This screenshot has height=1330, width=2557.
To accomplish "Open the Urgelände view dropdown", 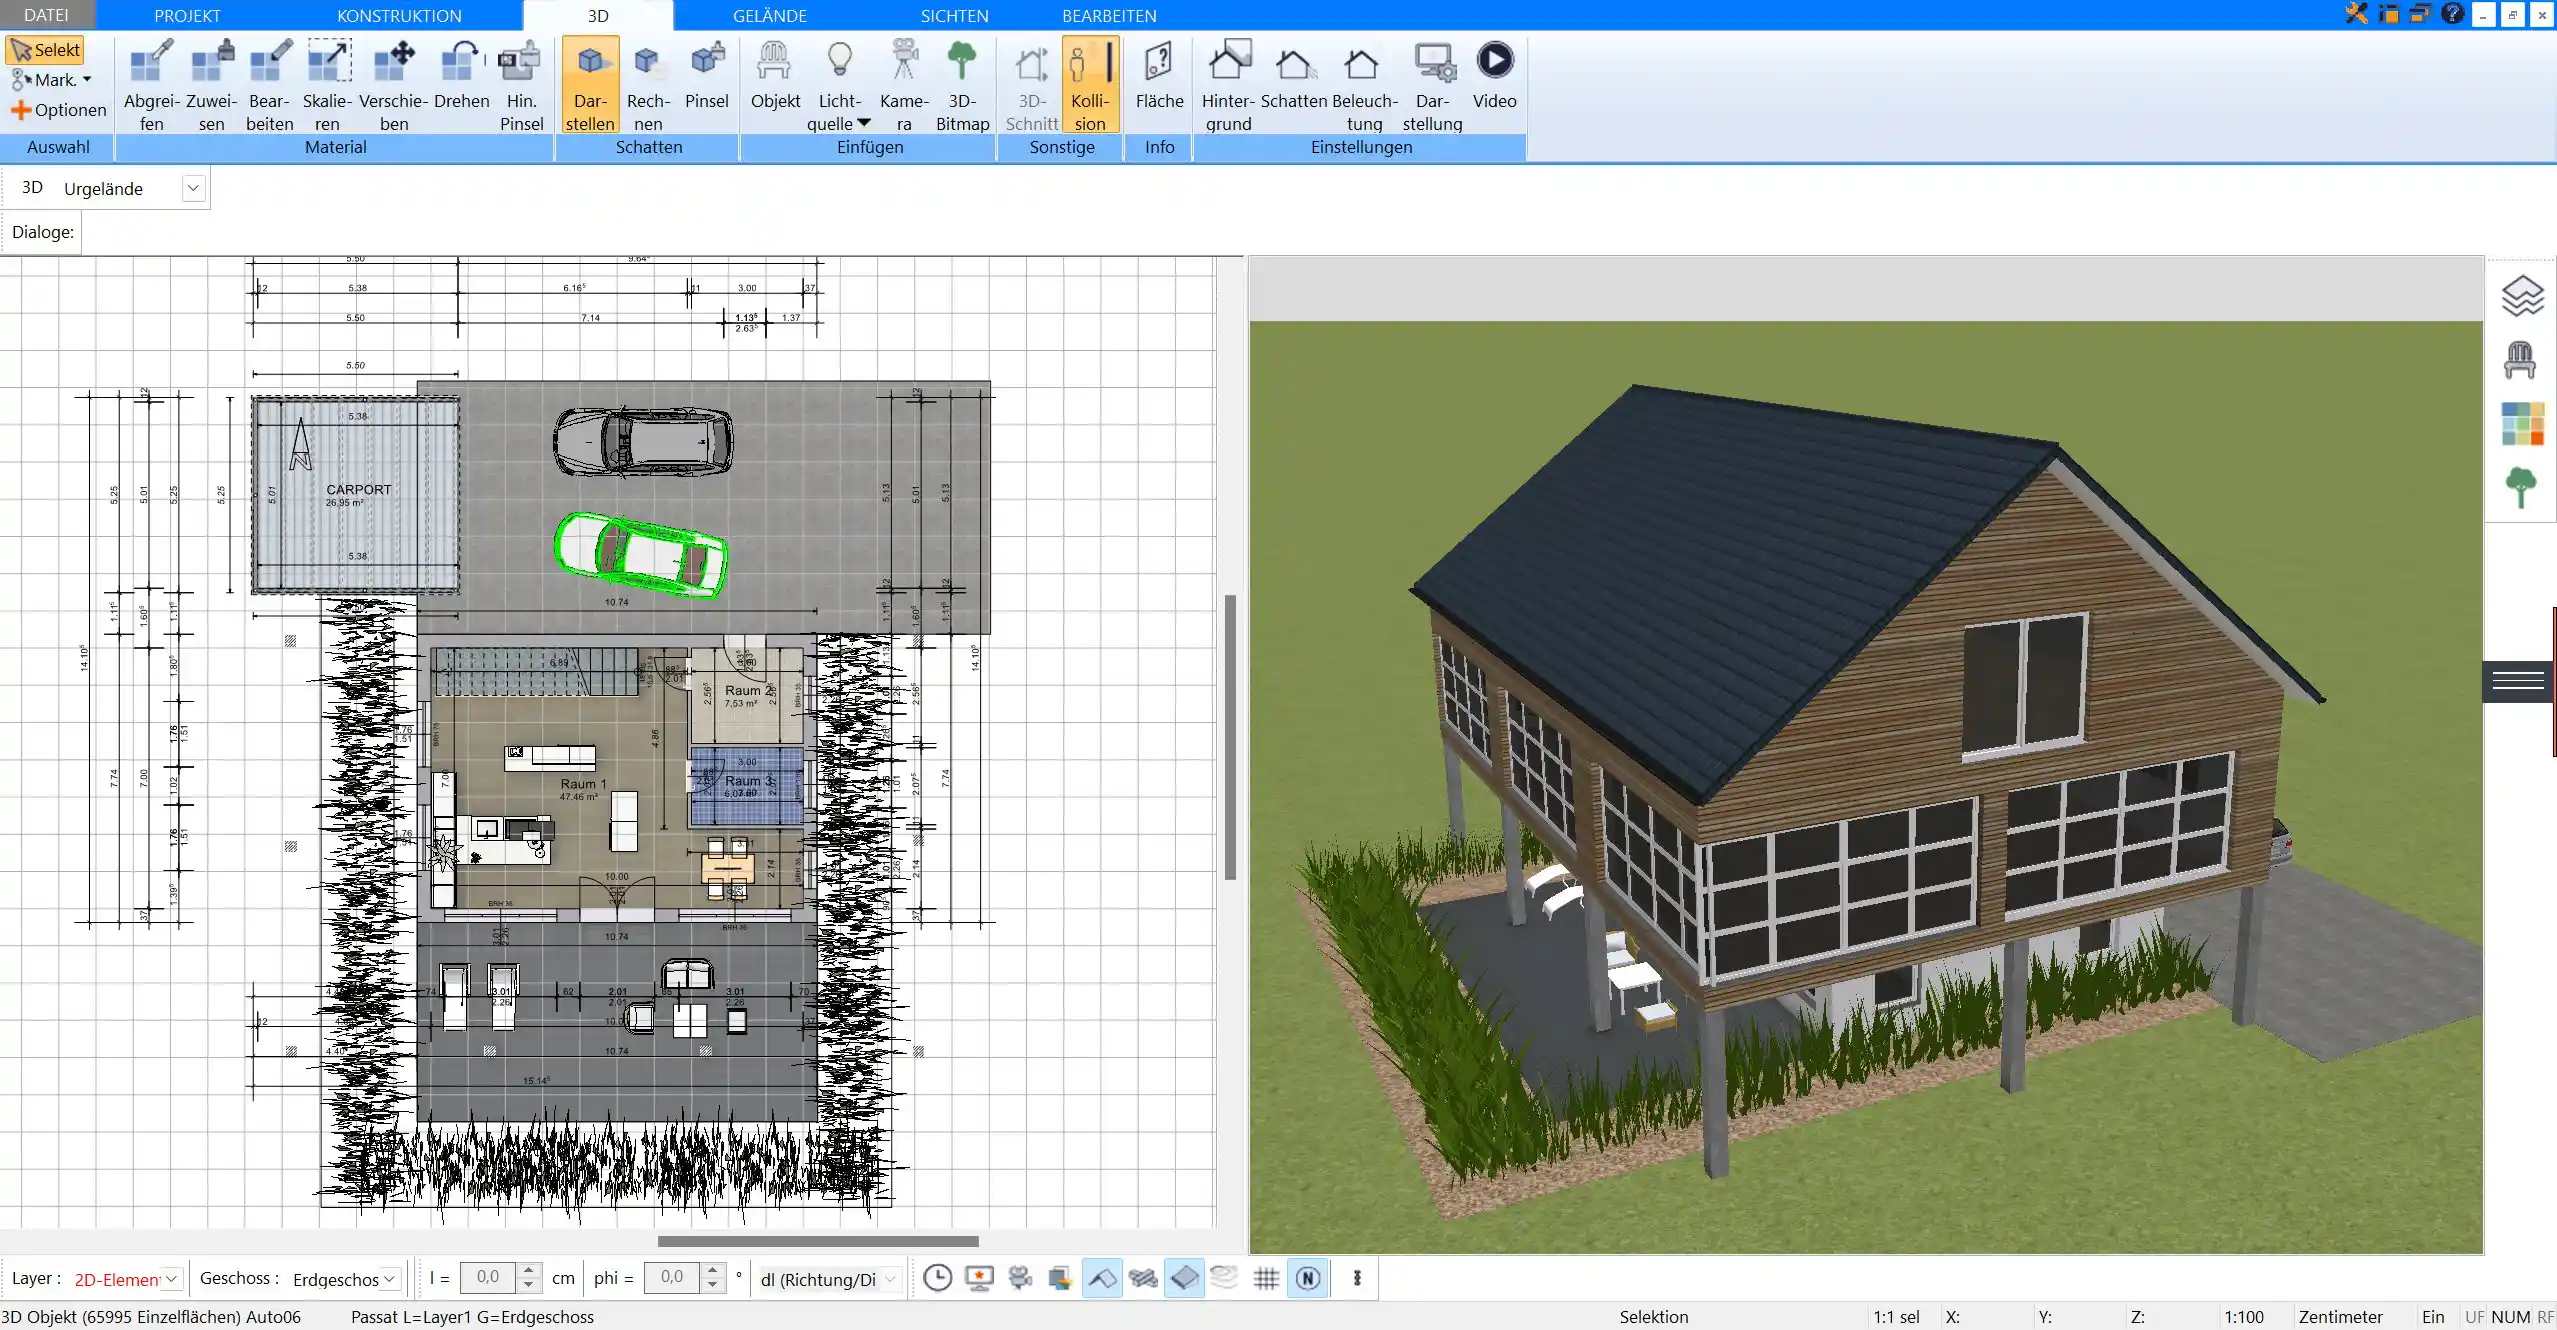I will (193, 188).
